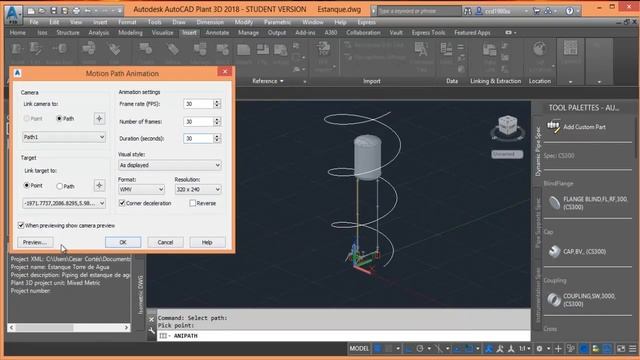Open status bar customization hamburger icon
640x360 pixels.
pos(632,349)
